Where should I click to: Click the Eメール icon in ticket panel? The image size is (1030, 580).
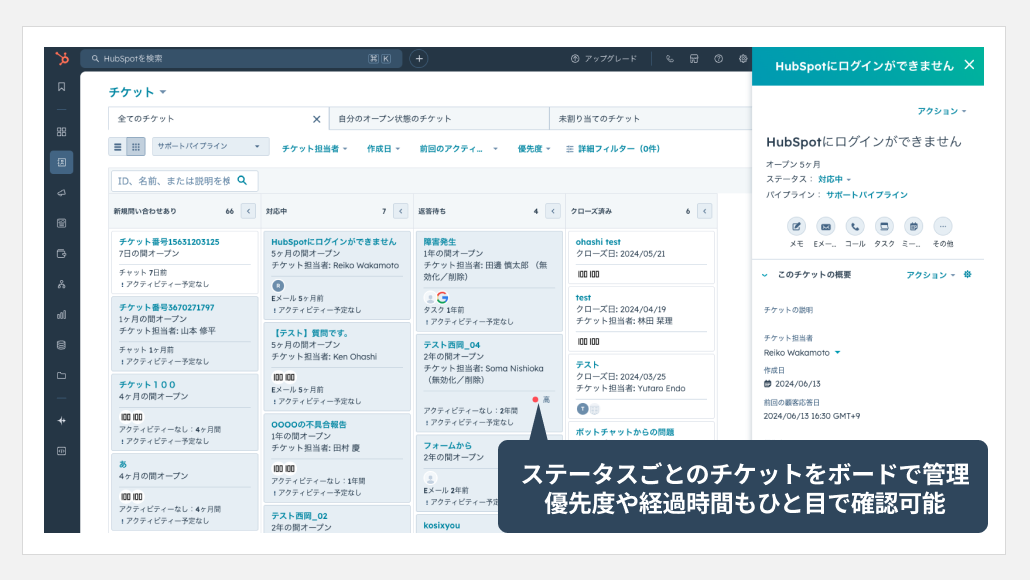click(825, 227)
